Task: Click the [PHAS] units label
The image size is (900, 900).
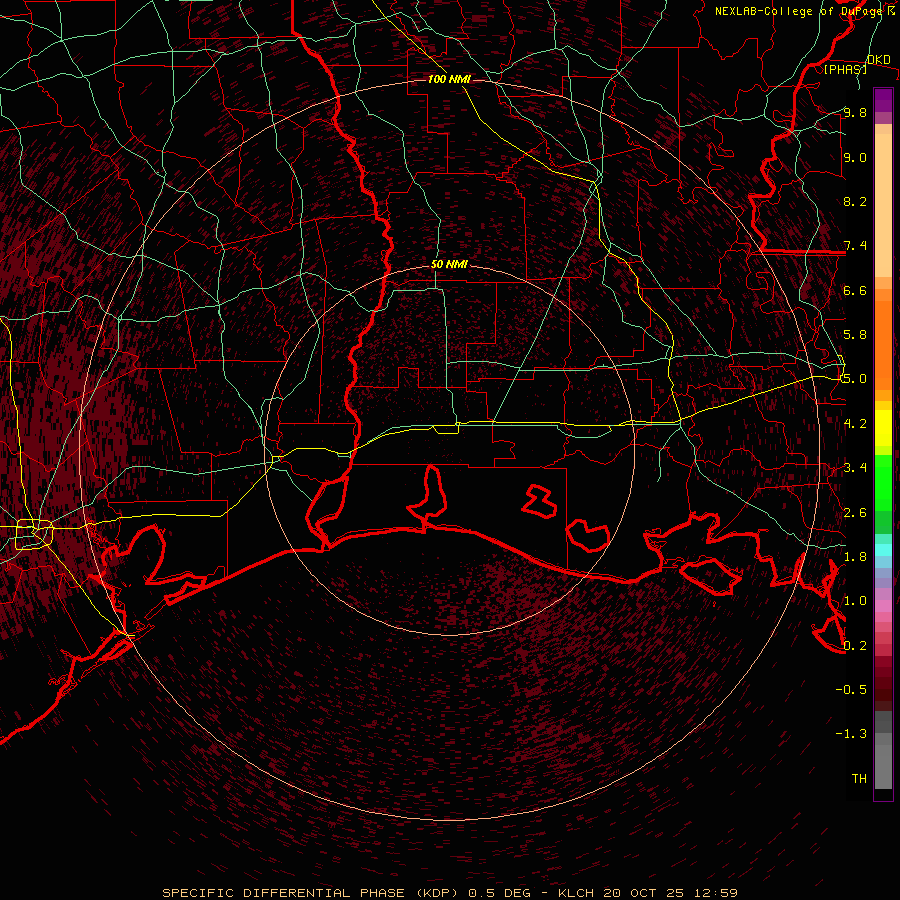Action: click(x=845, y=69)
